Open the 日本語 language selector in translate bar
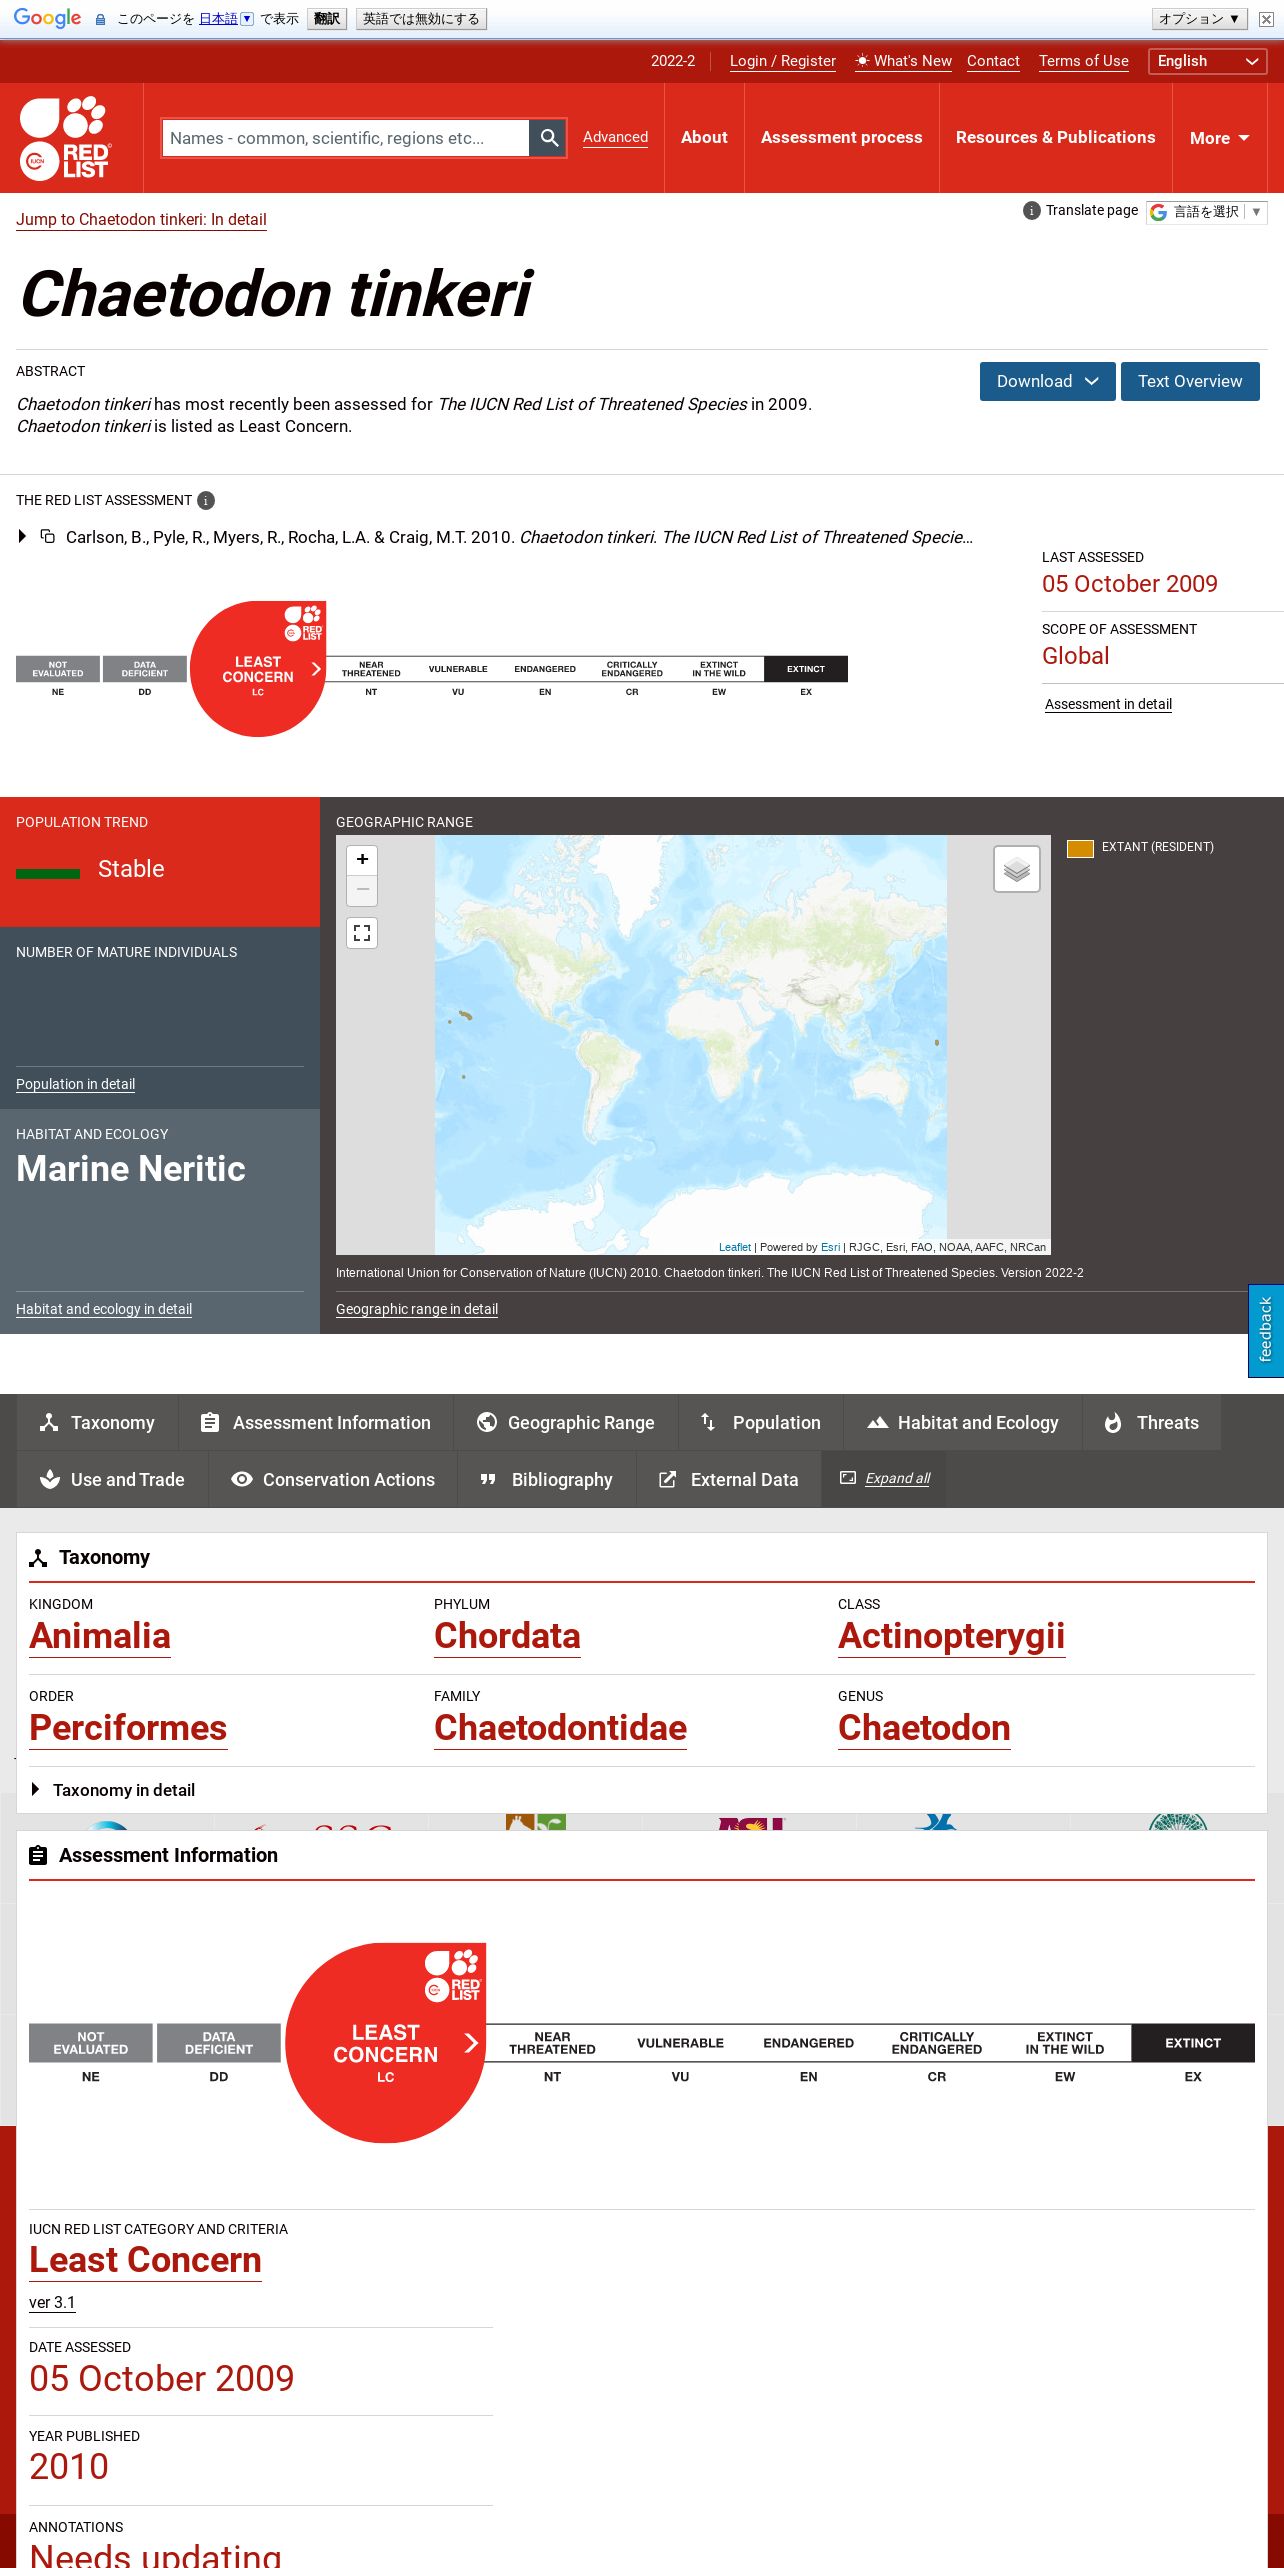 tap(226, 19)
